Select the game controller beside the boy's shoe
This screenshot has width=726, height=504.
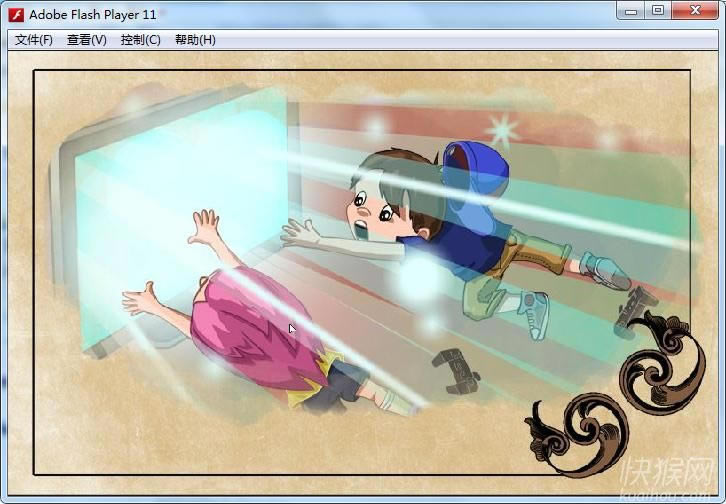pos(632,310)
